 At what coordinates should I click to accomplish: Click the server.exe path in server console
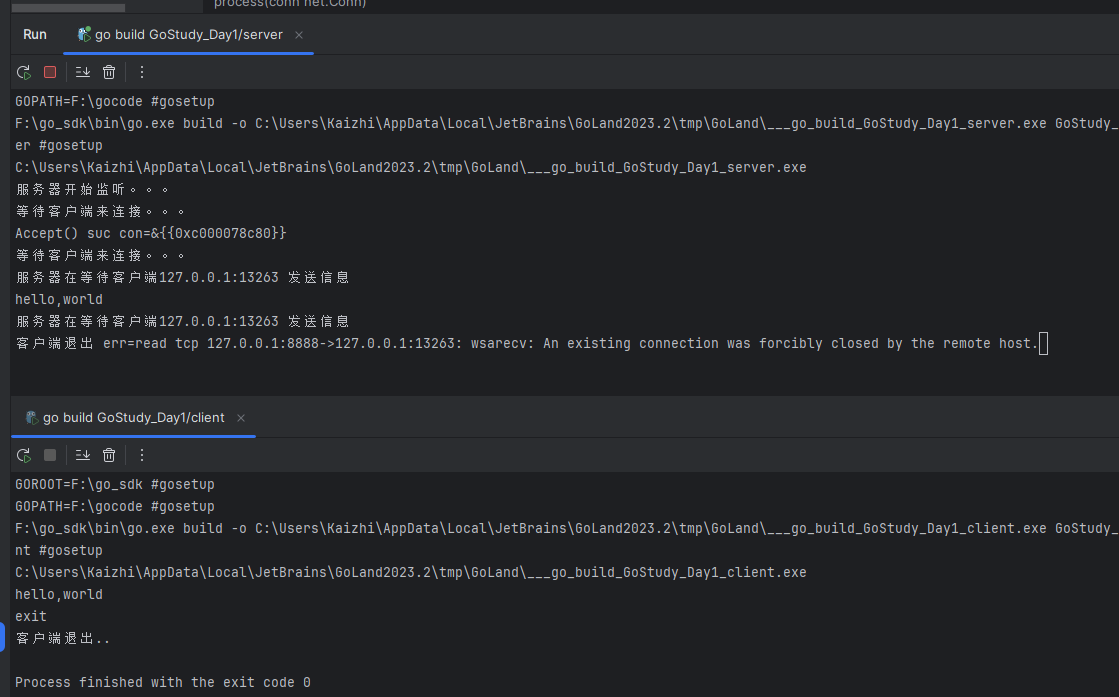[410, 168]
